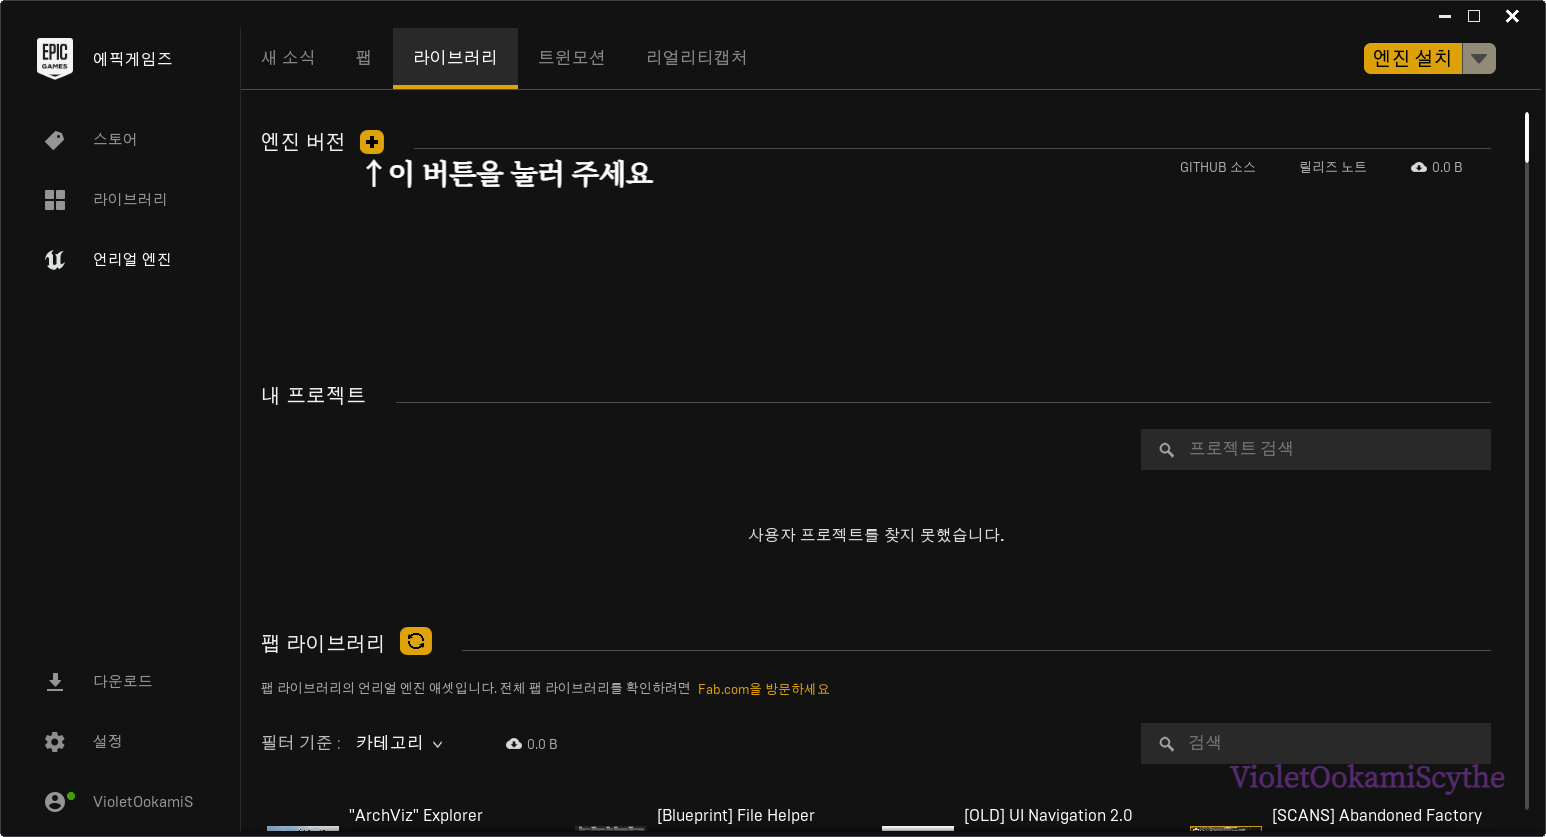
Task: Open the 다운로드 download icon
Action: coord(55,682)
